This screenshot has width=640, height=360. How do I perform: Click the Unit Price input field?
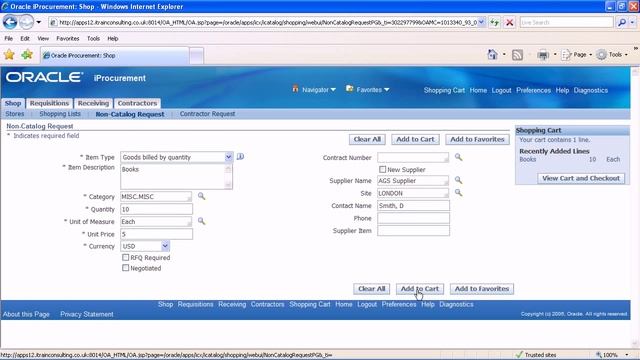[156, 234]
